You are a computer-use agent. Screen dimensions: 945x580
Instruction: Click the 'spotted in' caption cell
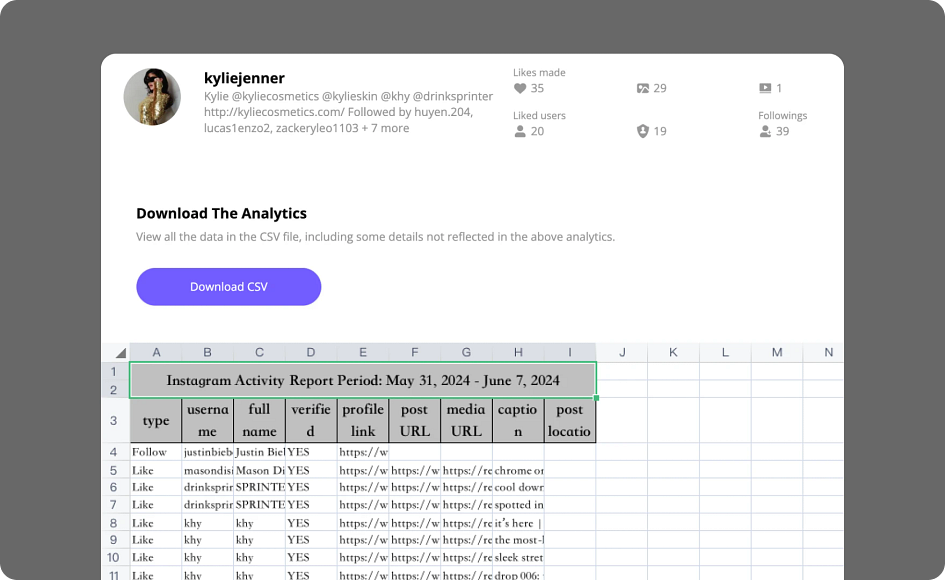[518, 505]
